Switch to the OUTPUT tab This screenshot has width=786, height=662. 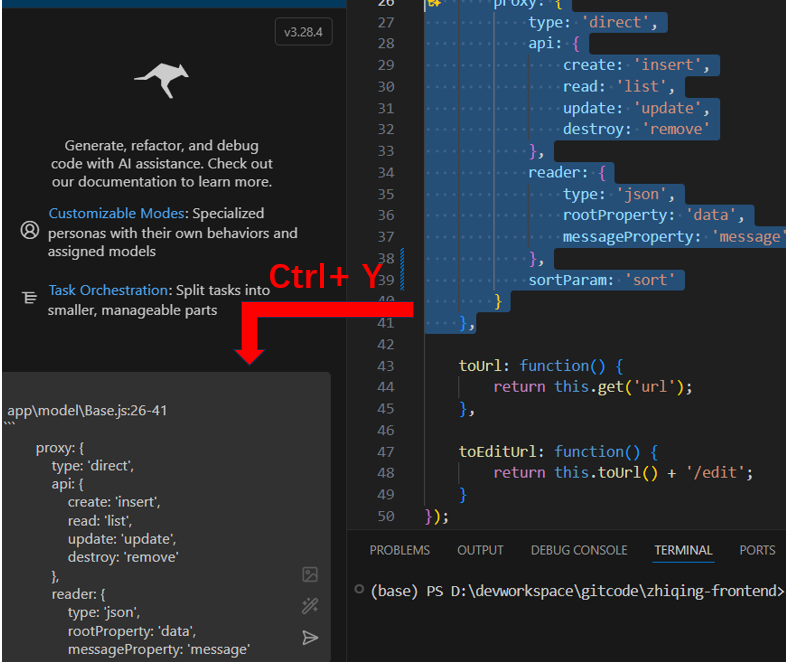tap(480, 550)
